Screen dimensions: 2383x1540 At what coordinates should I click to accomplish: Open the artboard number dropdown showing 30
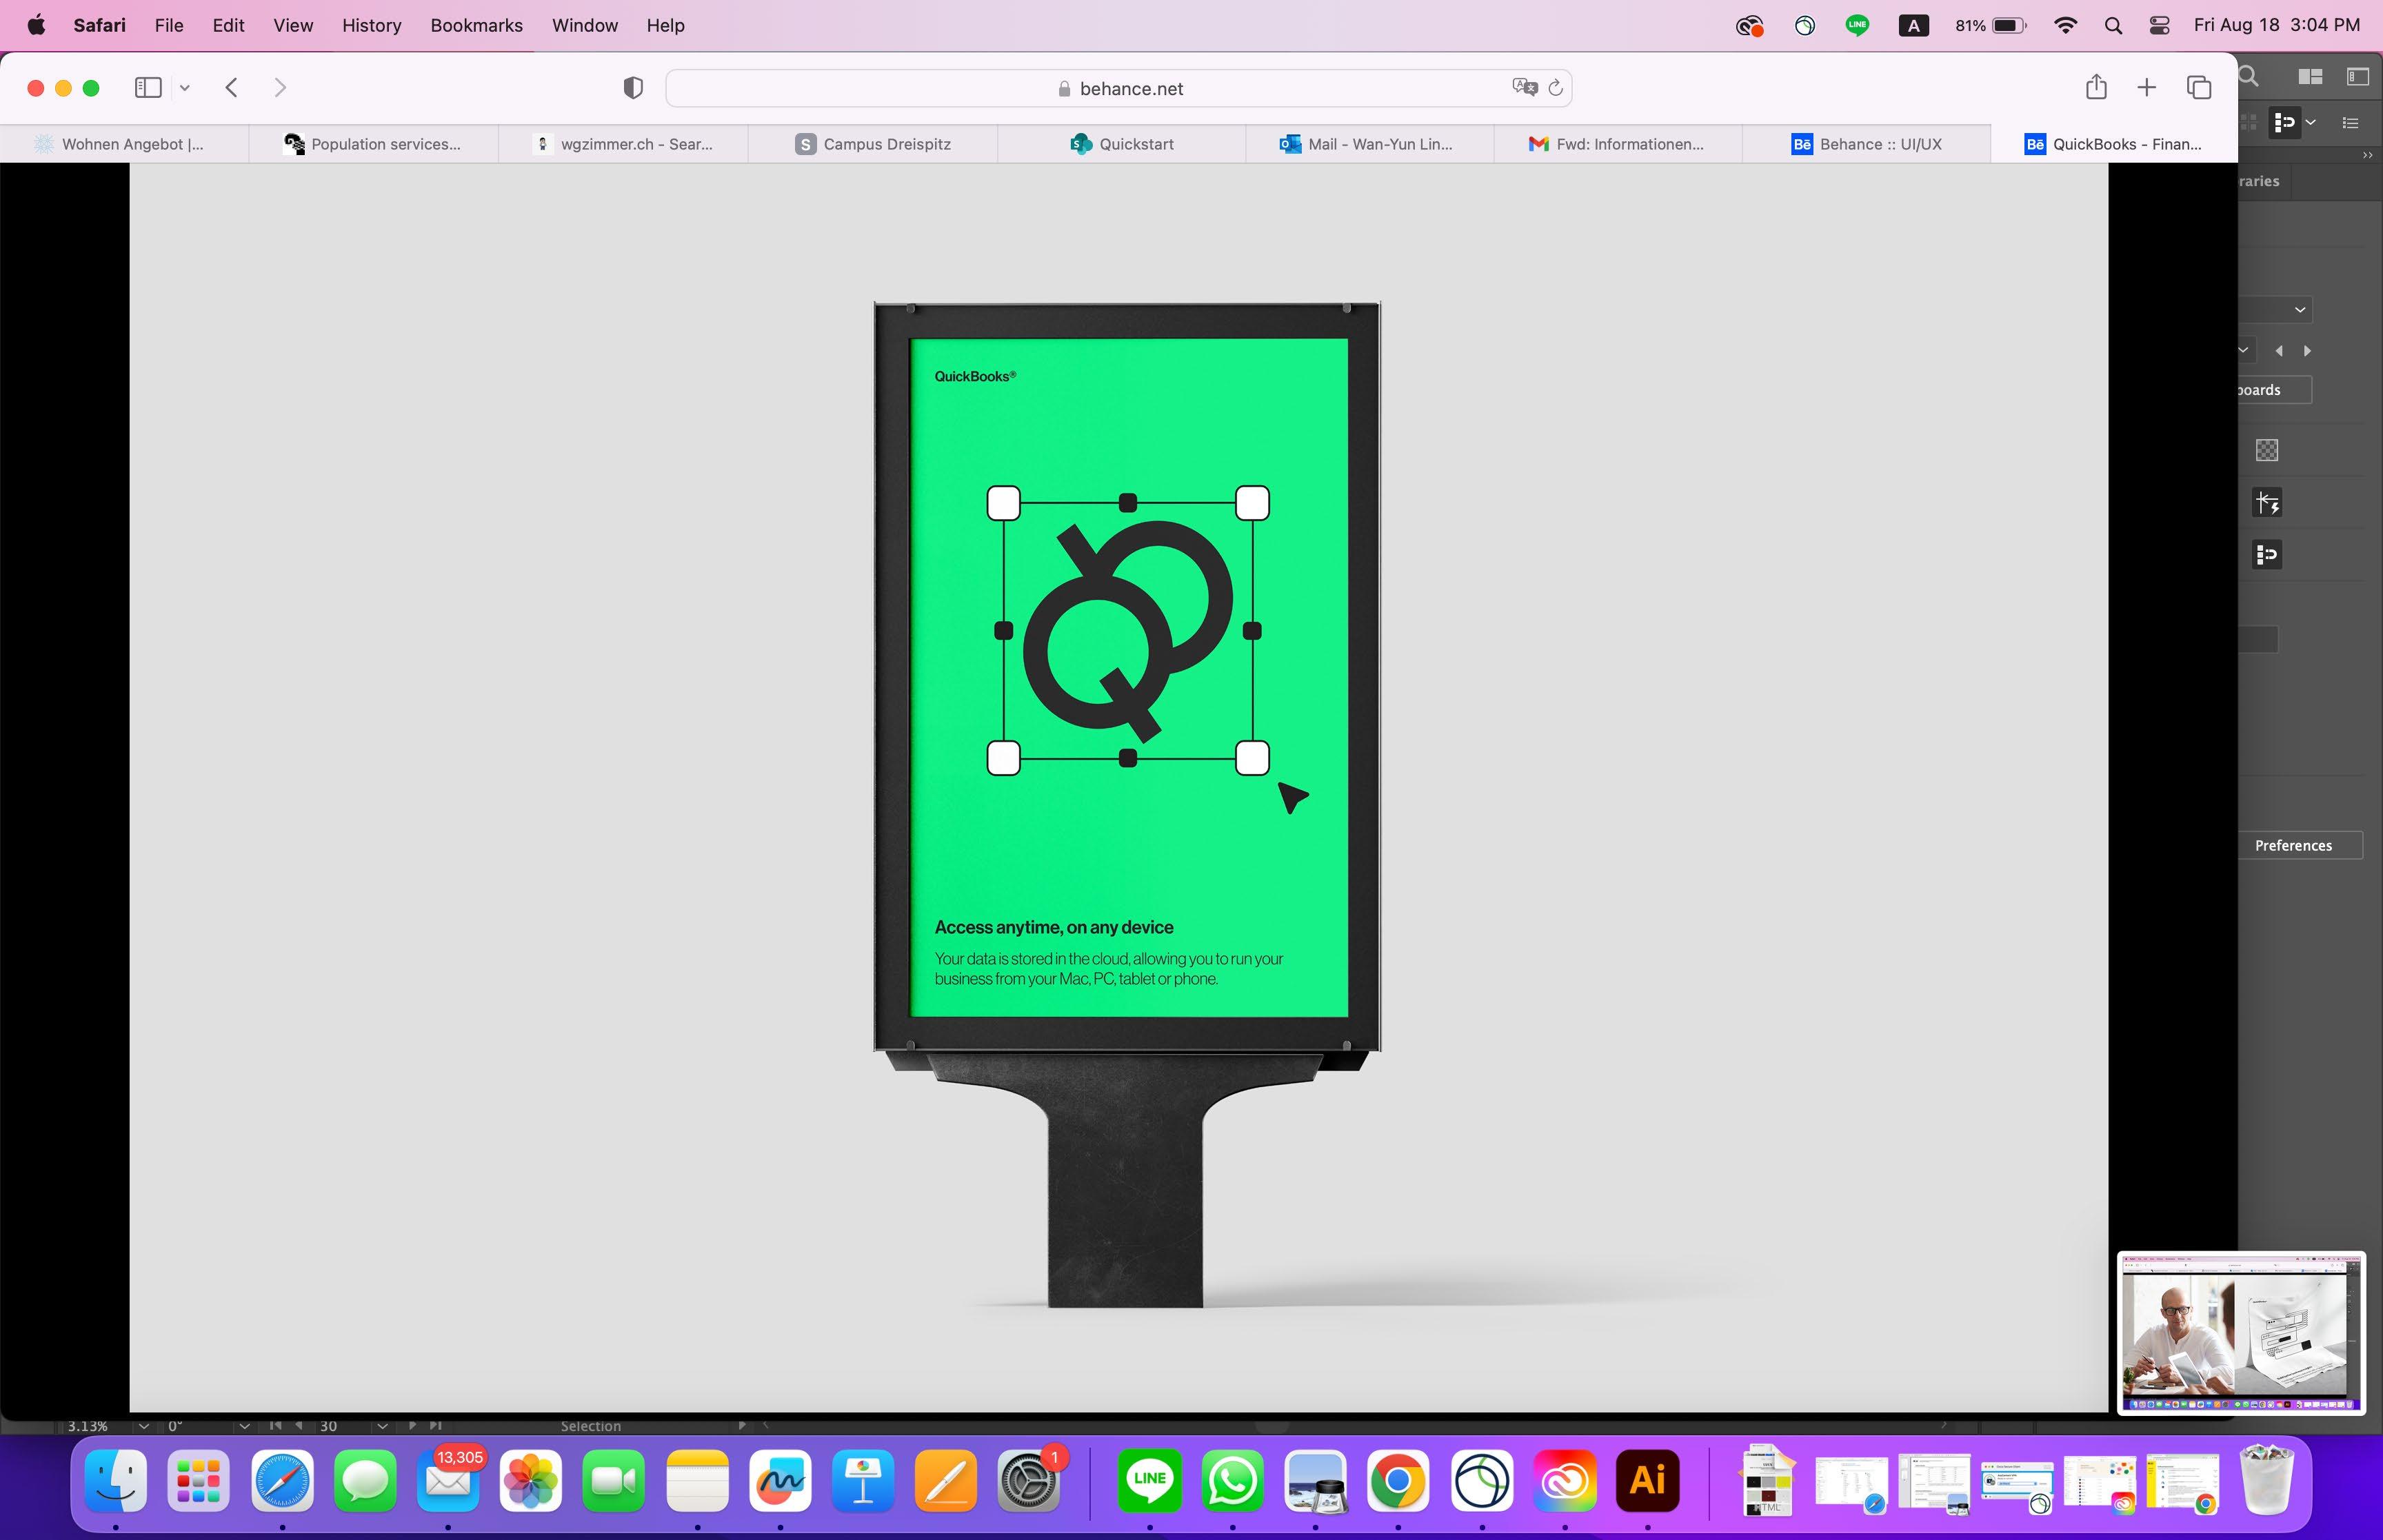coord(382,1426)
